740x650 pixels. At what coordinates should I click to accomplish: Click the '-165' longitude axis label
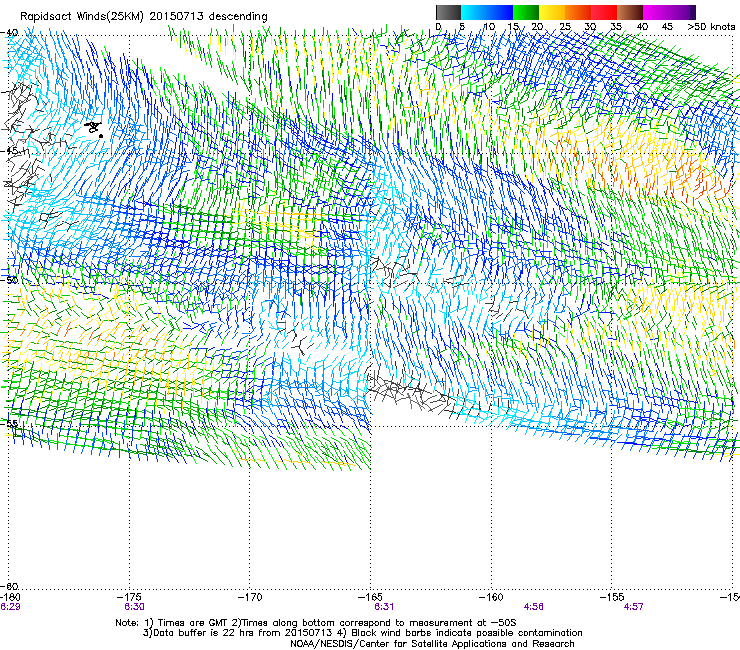click(370, 597)
